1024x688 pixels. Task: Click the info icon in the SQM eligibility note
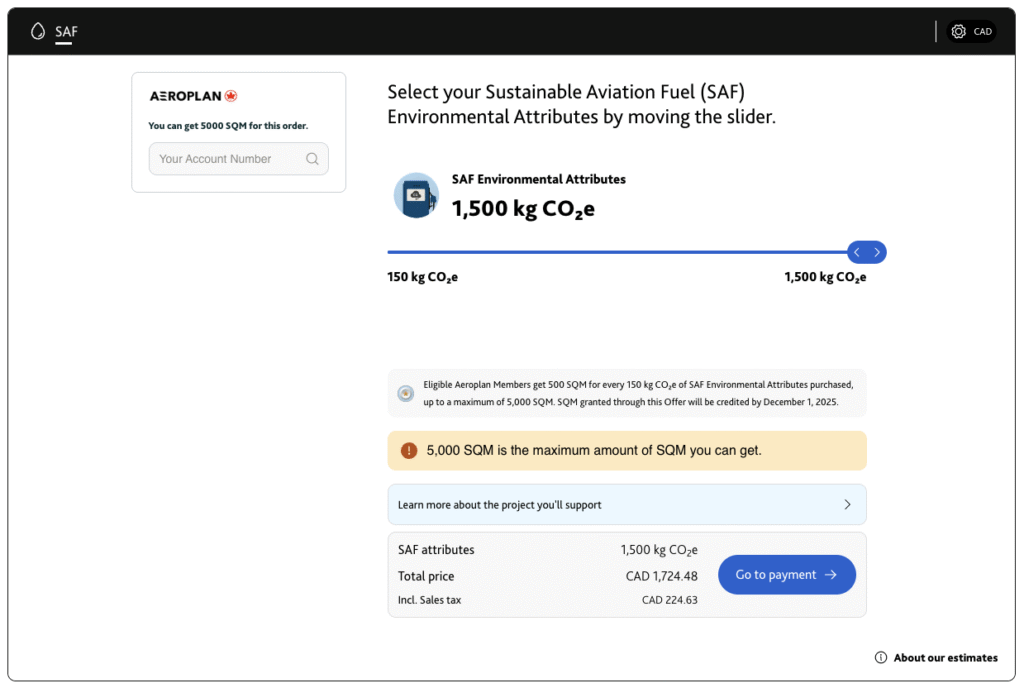405,393
